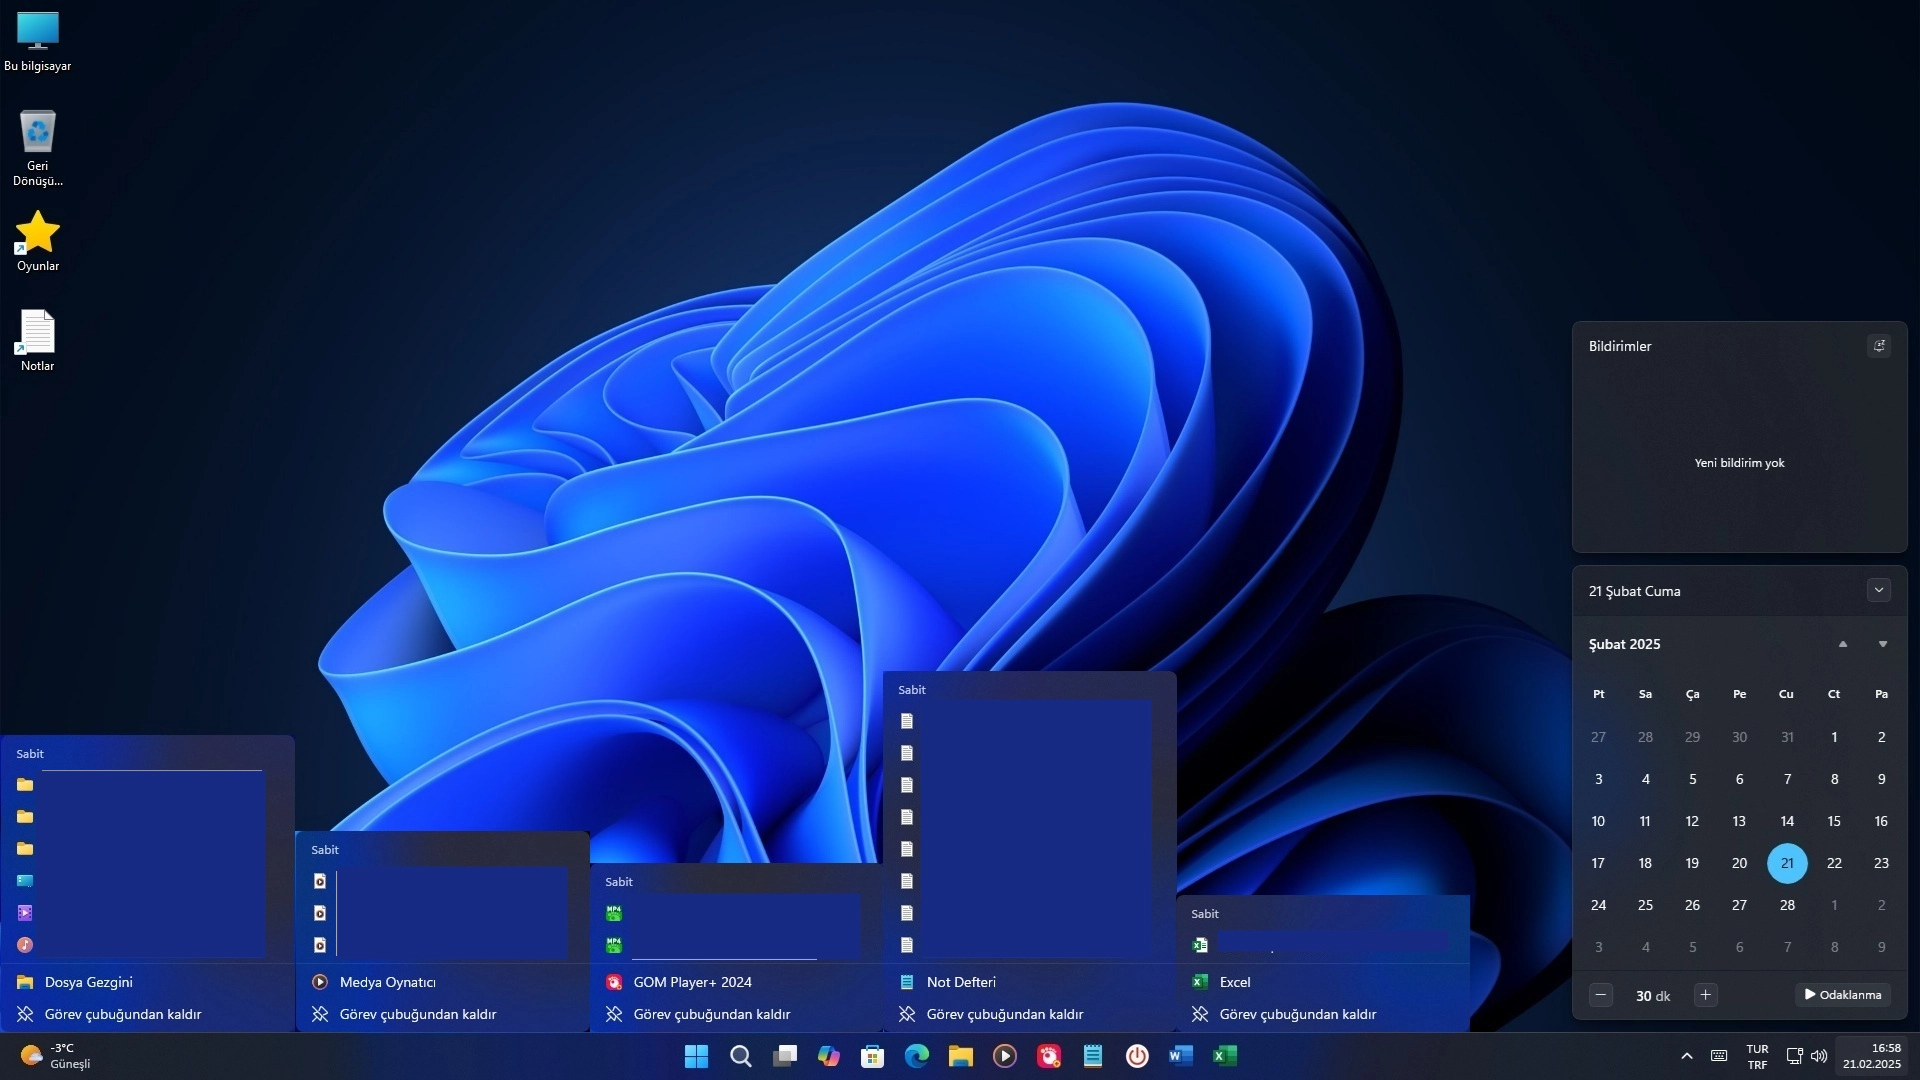Go to previous month with up arrow
This screenshot has width=1920, height=1080.
pos(1843,644)
